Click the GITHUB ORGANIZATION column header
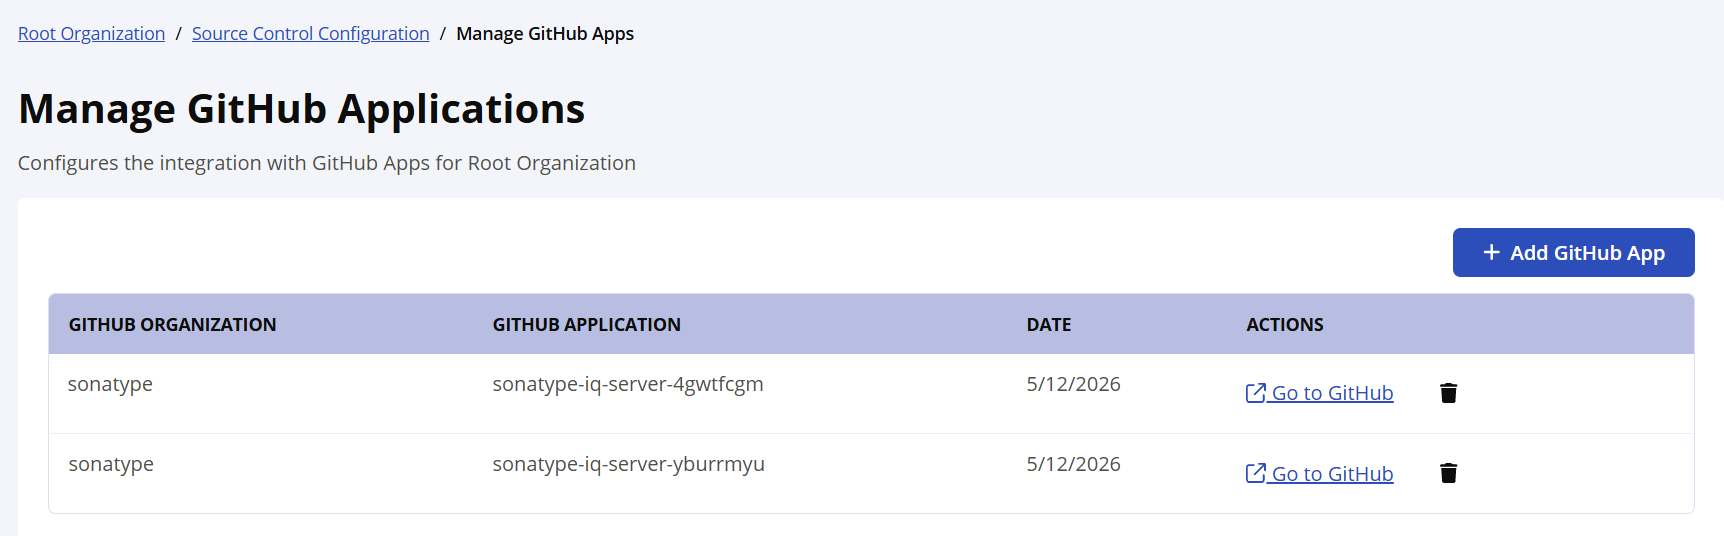The image size is (1724, 536). (172, 325)
